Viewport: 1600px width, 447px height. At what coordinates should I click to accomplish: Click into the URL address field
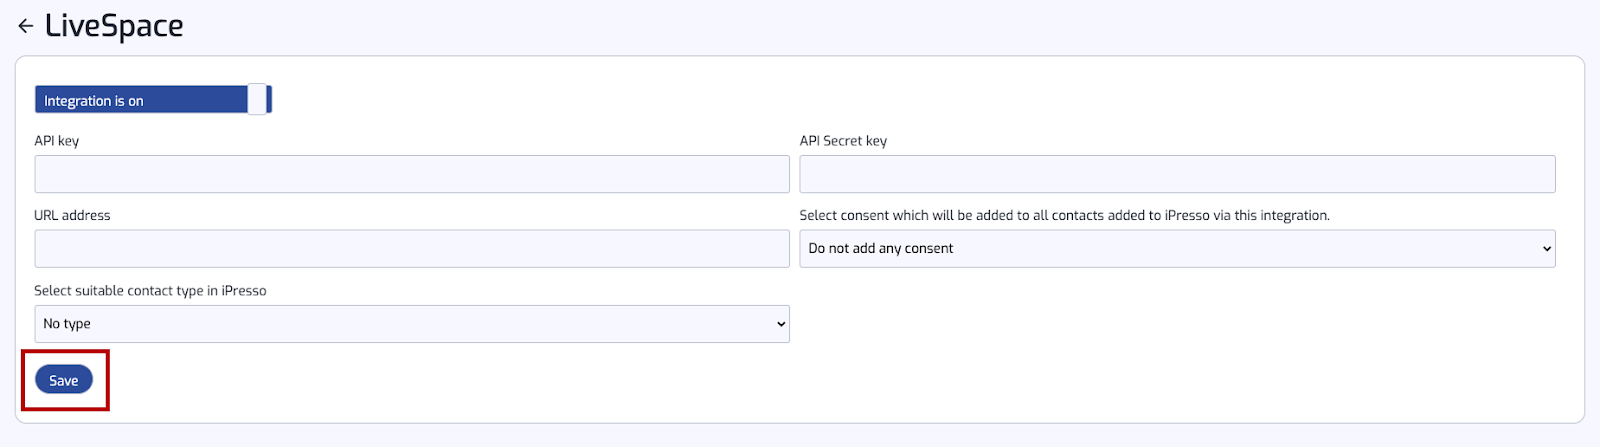[x=412, y=249]
